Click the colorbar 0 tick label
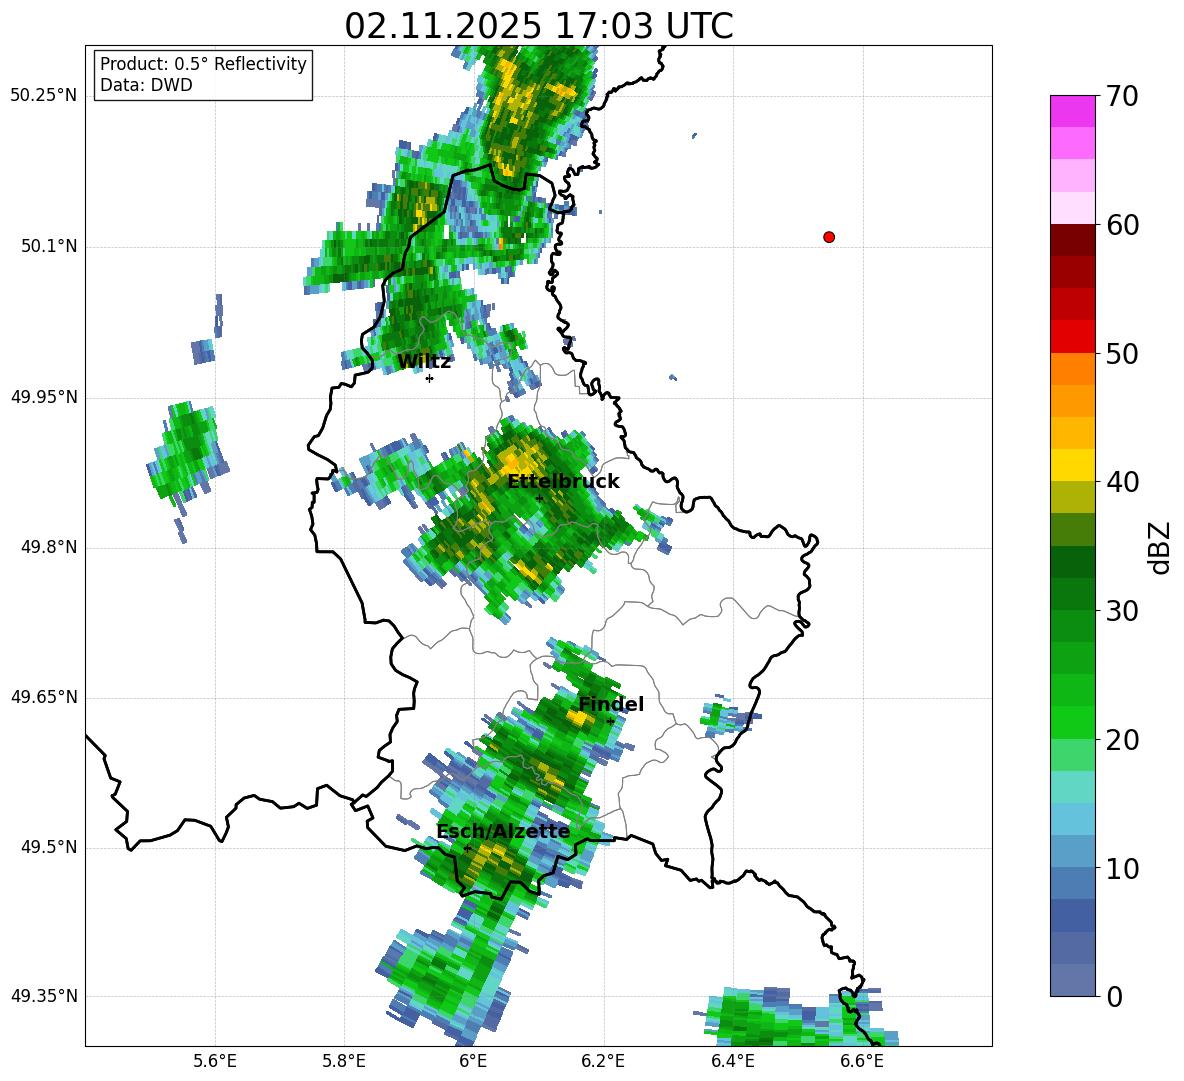The height and width of the screenshot is (1081, 1184). pos(1115,996)
